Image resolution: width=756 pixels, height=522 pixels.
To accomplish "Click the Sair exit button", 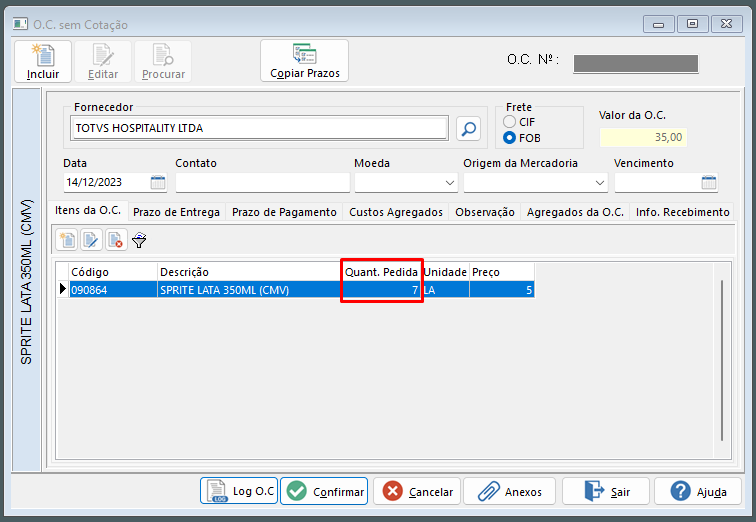I will coord(606,491).
